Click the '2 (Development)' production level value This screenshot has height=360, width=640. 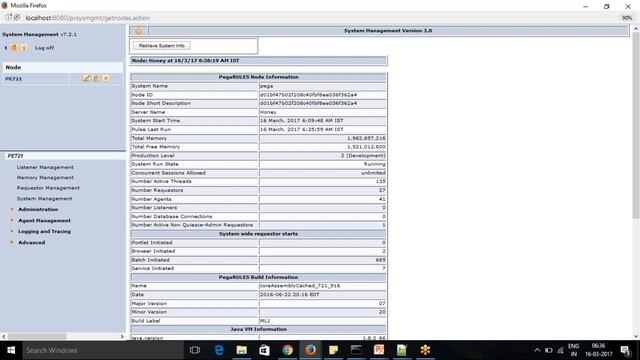point(363,156)
